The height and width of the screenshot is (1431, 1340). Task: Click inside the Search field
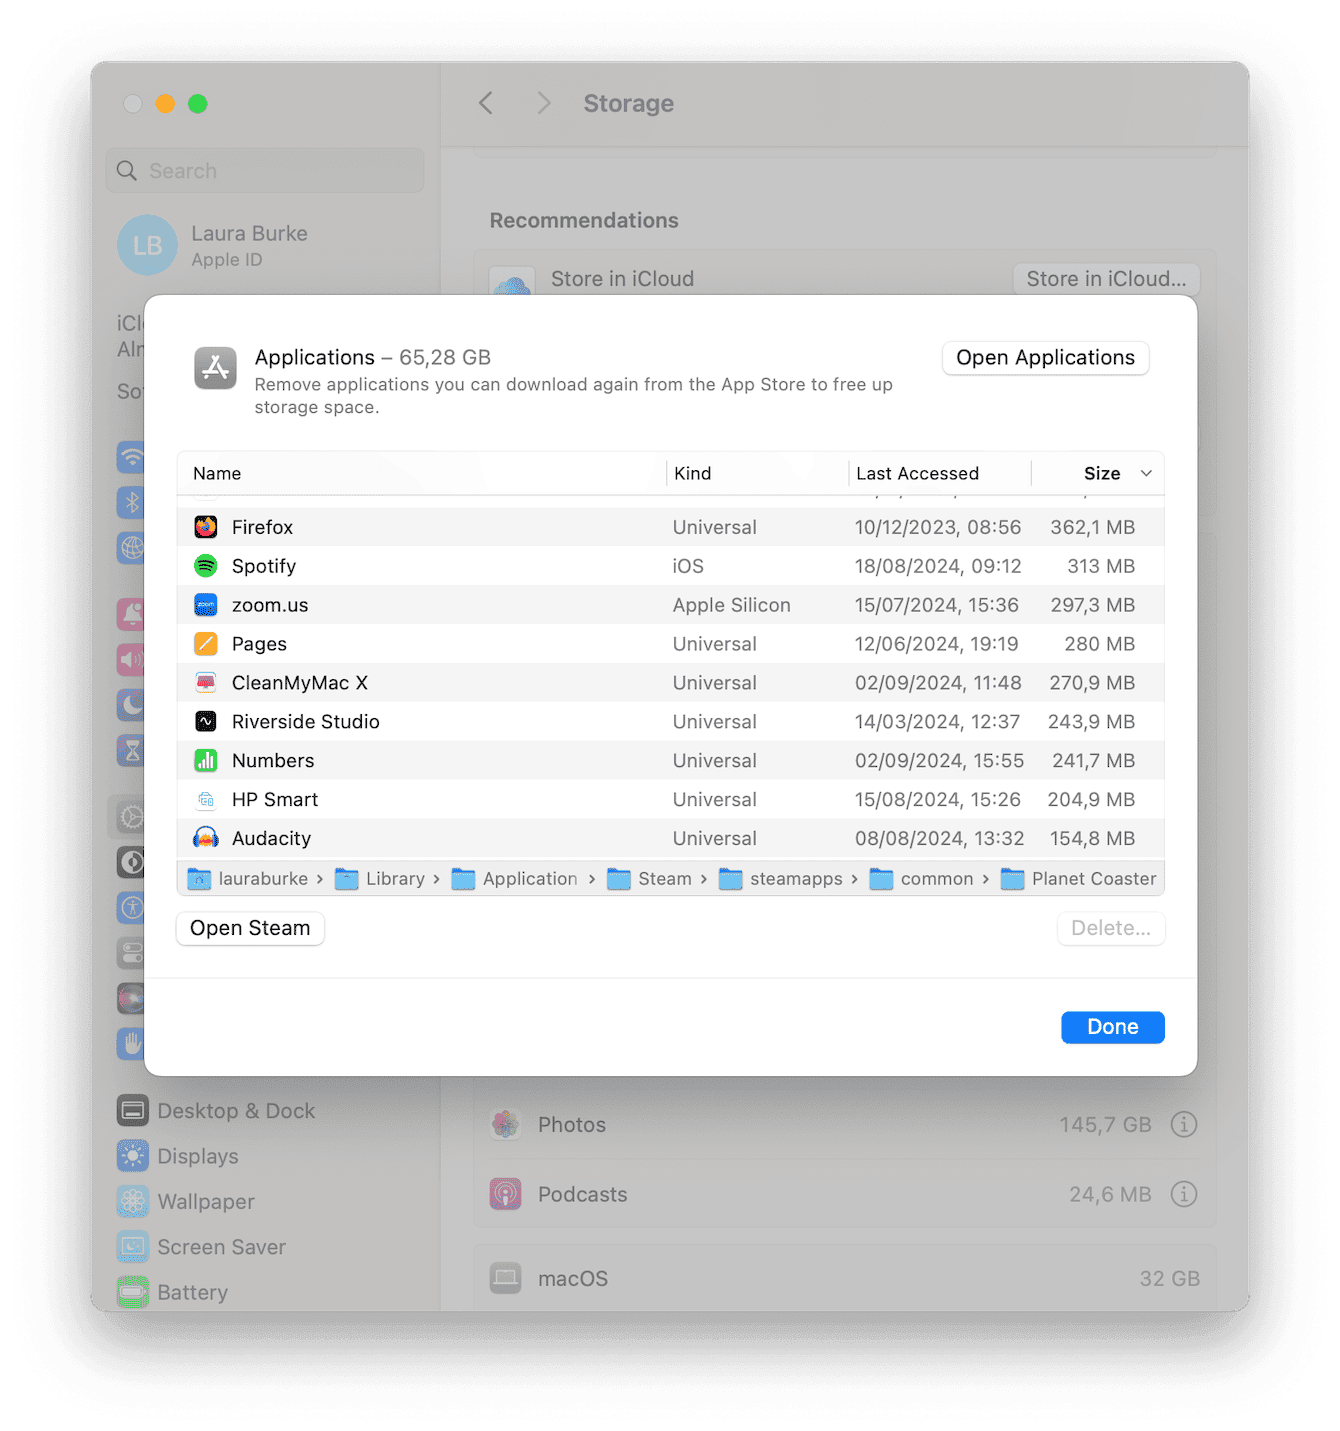tap(264, 170)
